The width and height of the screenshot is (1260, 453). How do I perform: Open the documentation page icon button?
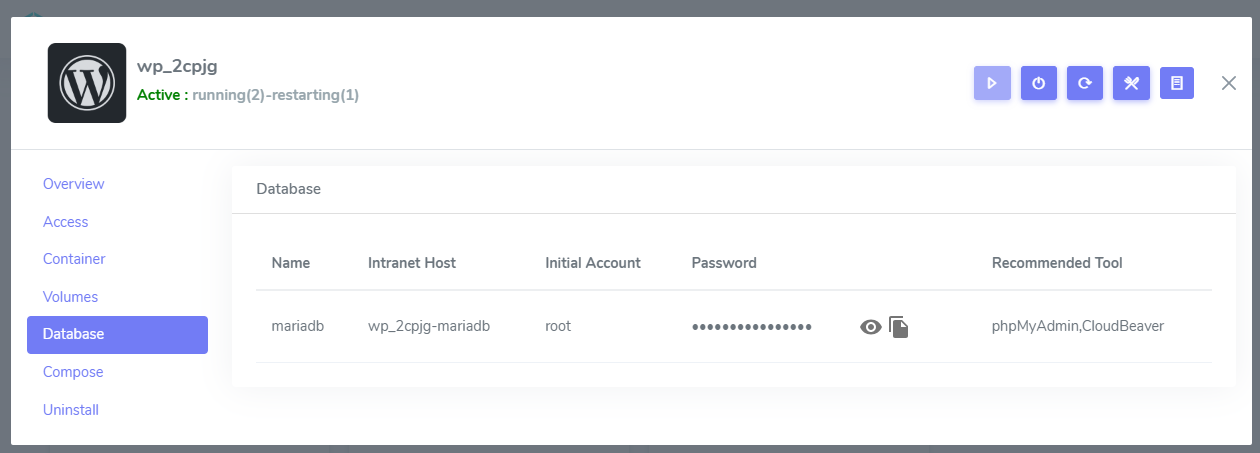coord(1177,83)
